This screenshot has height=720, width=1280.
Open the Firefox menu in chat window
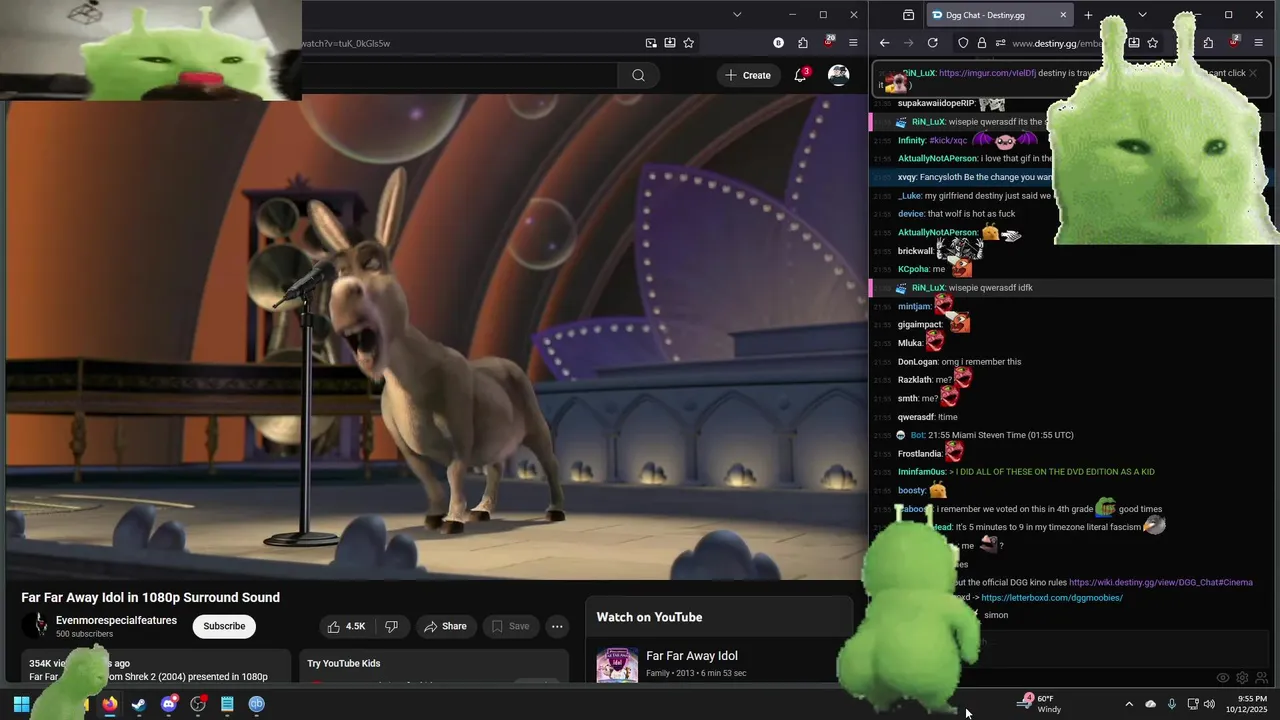(1258, 43)
